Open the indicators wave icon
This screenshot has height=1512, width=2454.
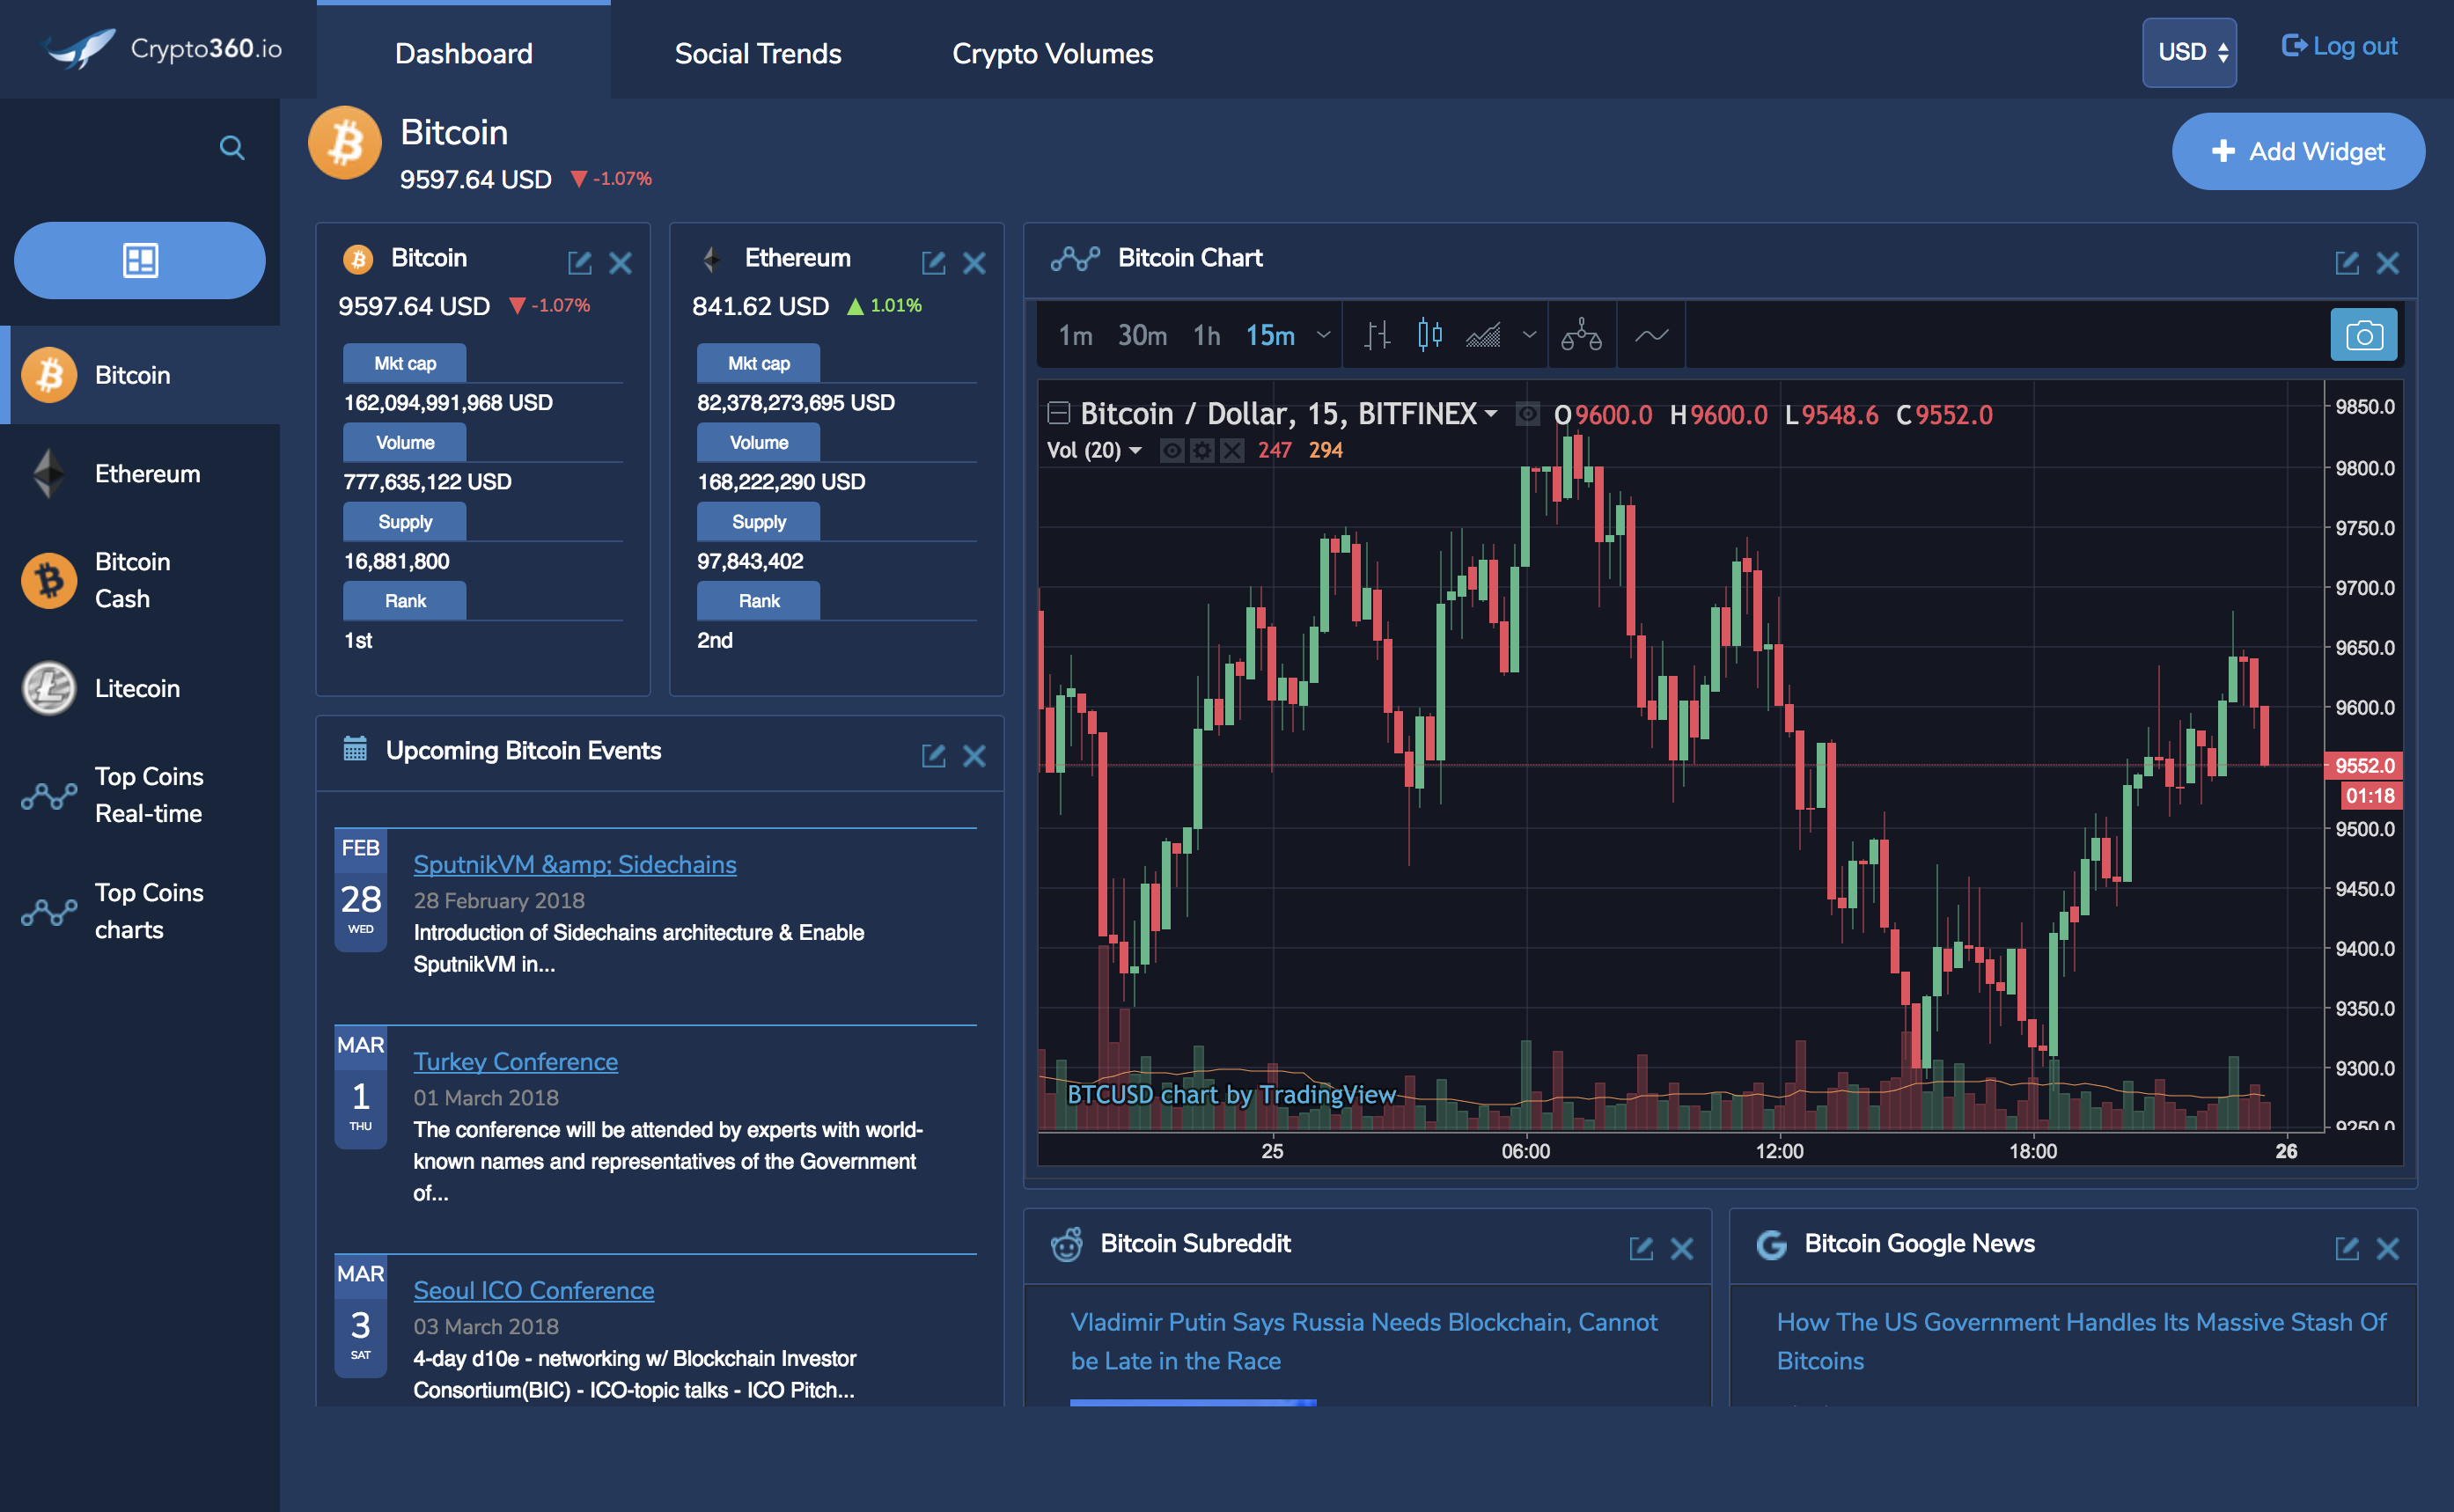pyautogui.click(x=1652, y=335)
